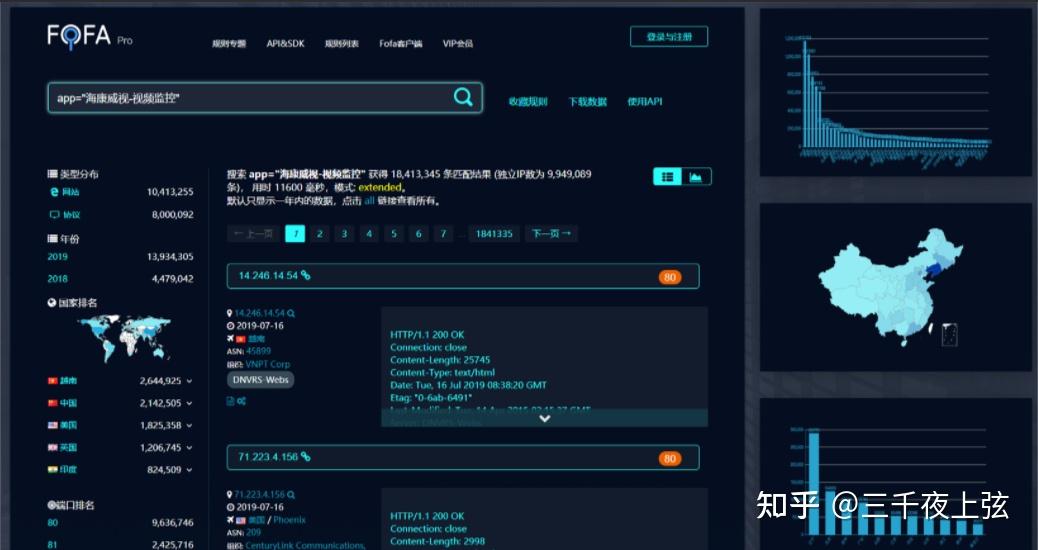
Task: Go to results page 7
Action: click(x=444, y=234)
